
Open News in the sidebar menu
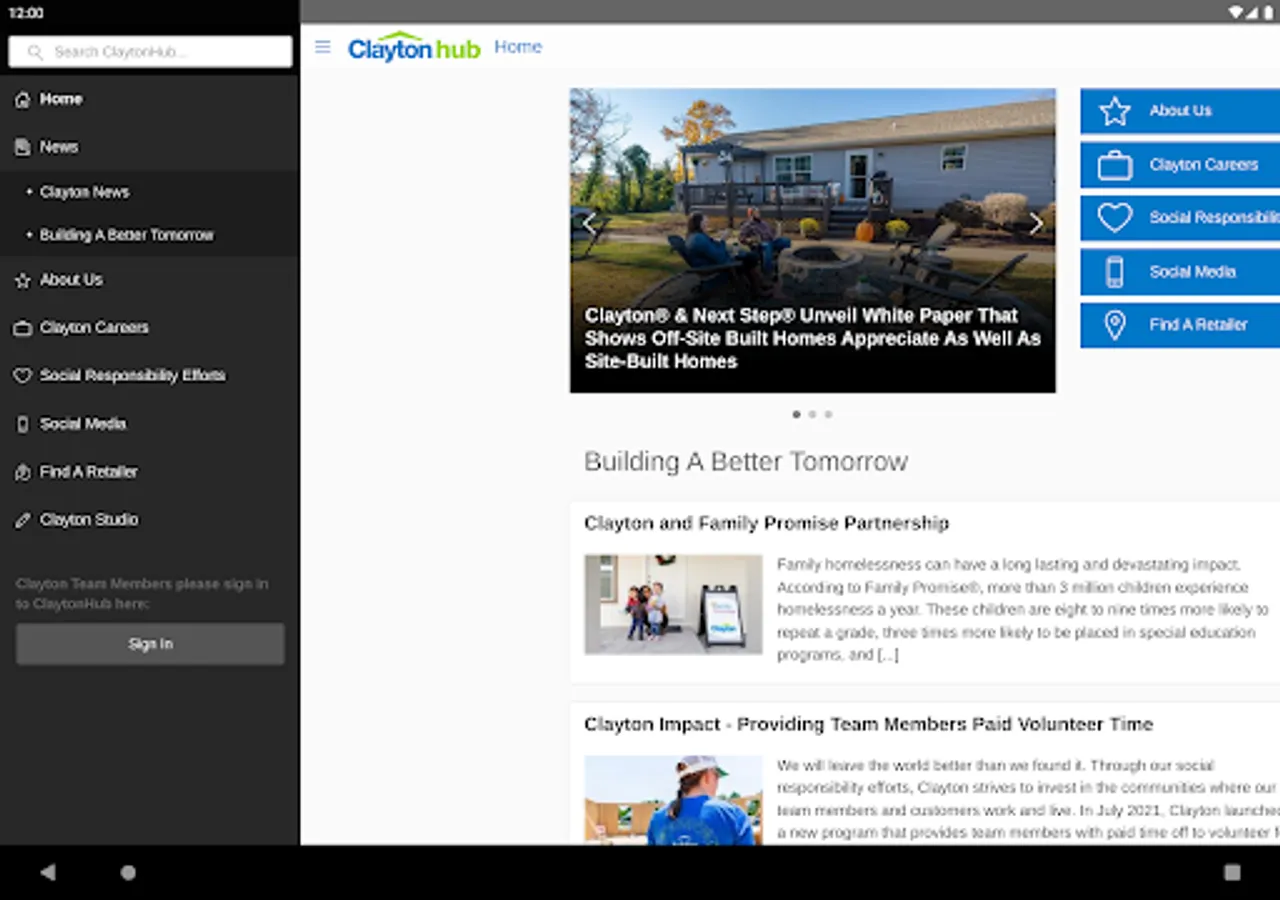tap(150, 147)
